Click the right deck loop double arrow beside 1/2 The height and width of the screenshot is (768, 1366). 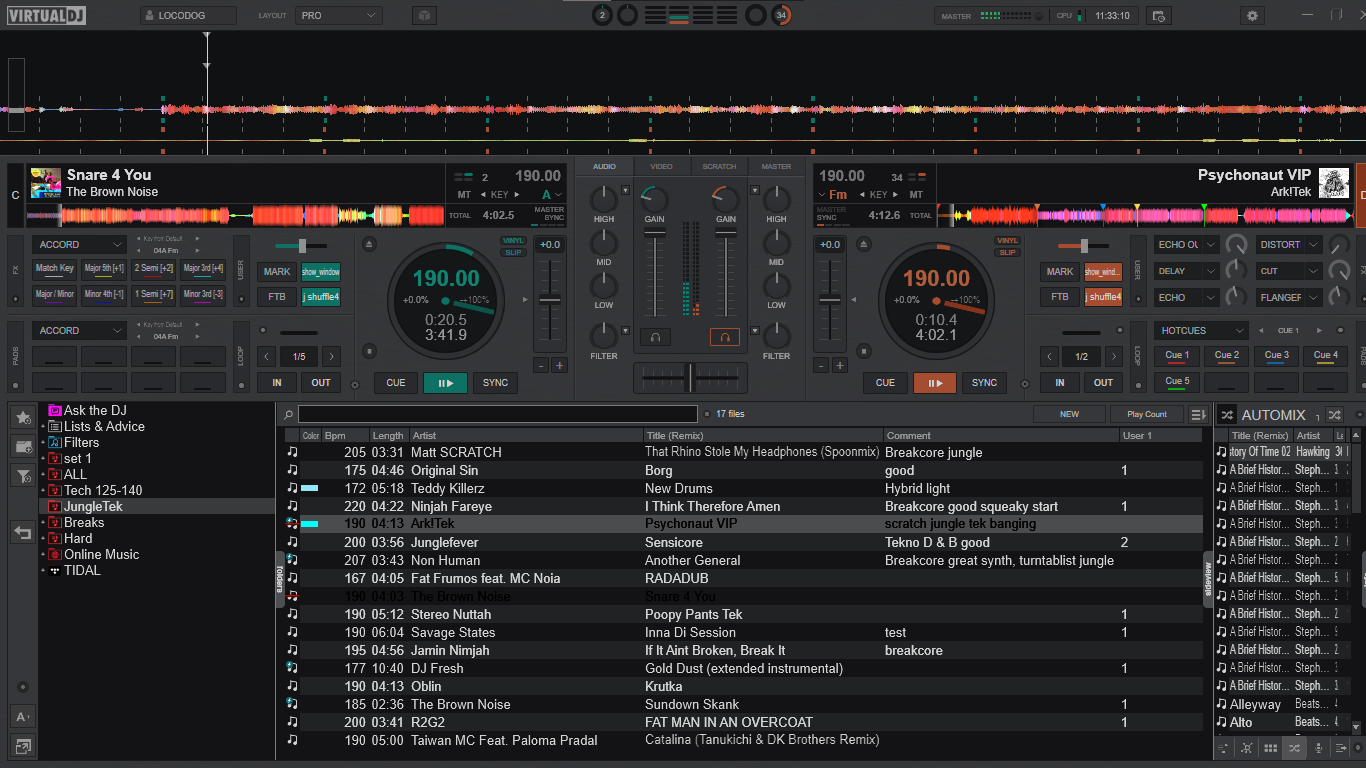(1115, 356)
